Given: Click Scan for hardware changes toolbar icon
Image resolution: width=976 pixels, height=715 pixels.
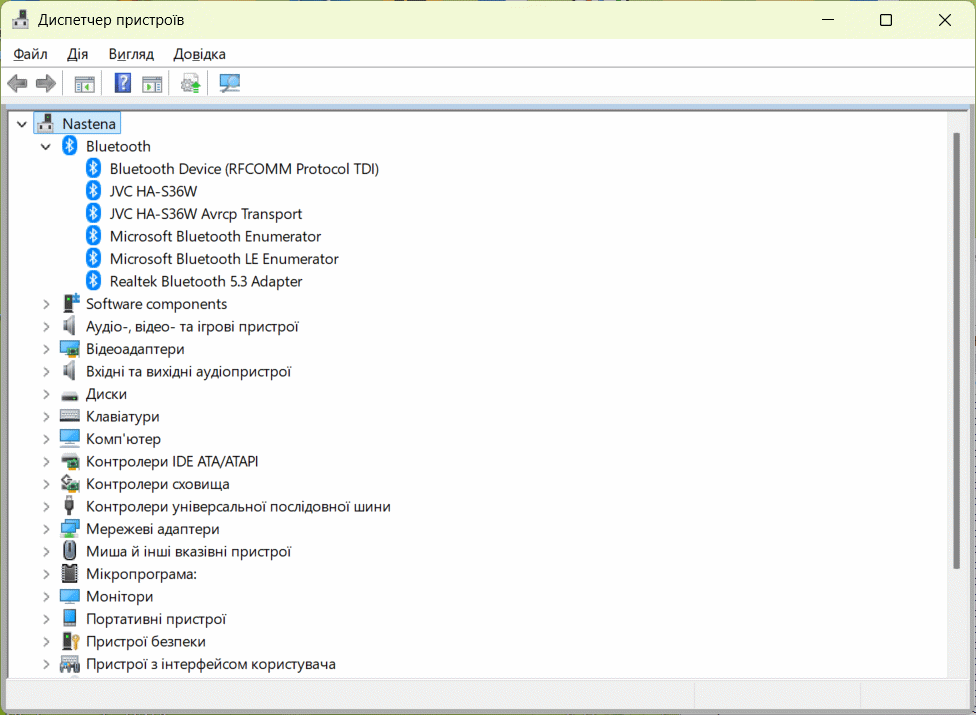Looking at the screenshot, I should tap(230, 83).
